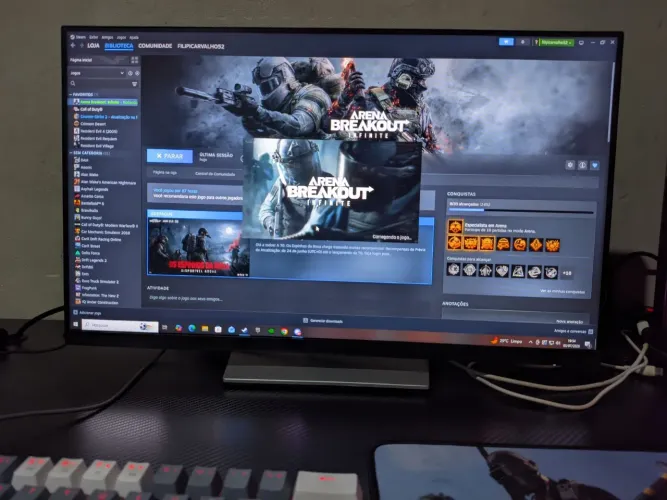This screenshot has height=500, width=667.
Task: Click the Windows taskbar search box
Action: click(120, 326)
